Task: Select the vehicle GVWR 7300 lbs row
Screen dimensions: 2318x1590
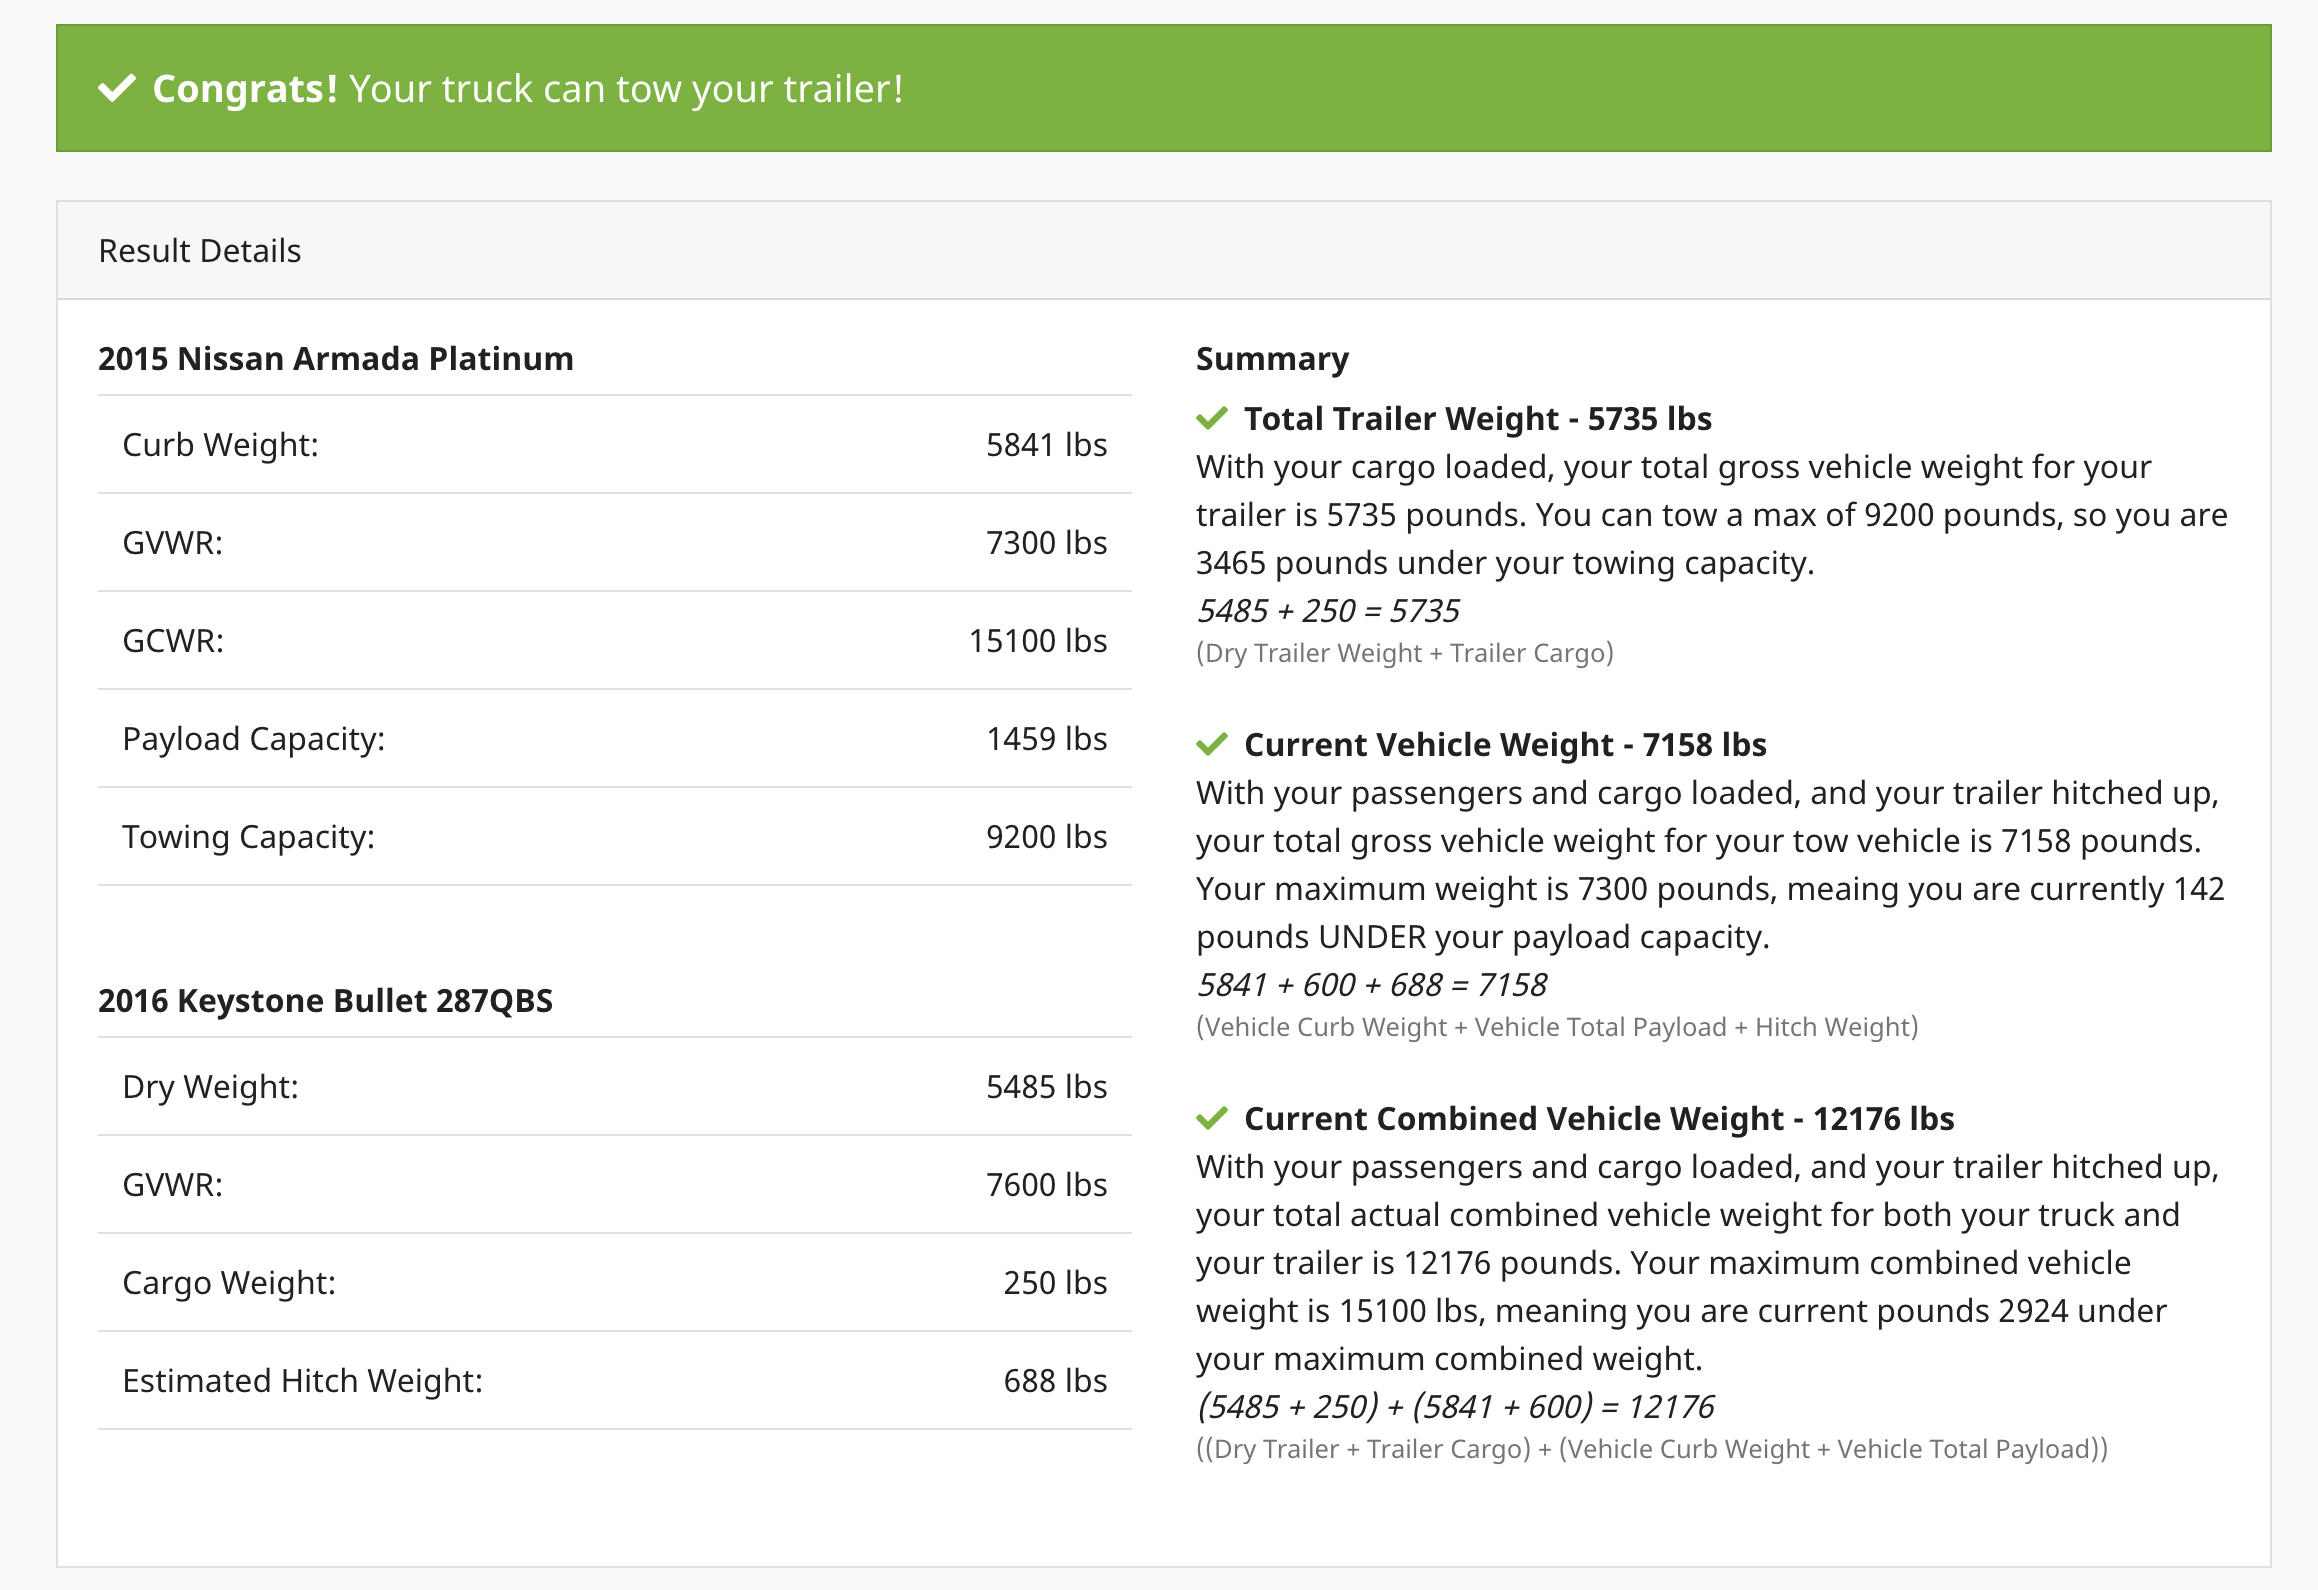Action: pos(614,543)
